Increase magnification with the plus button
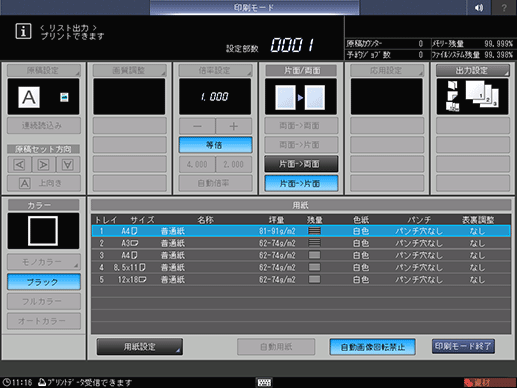Viewport: 517px width, 388px height. 234,126
